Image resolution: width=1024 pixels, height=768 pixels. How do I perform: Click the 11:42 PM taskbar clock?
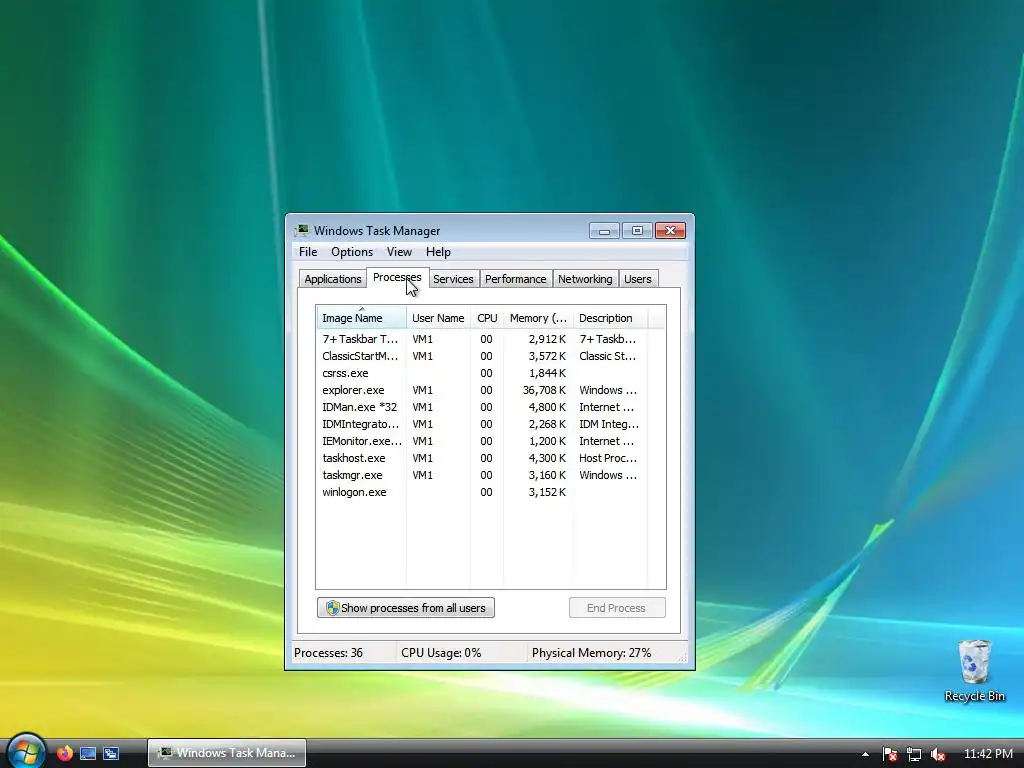[987, 754]
